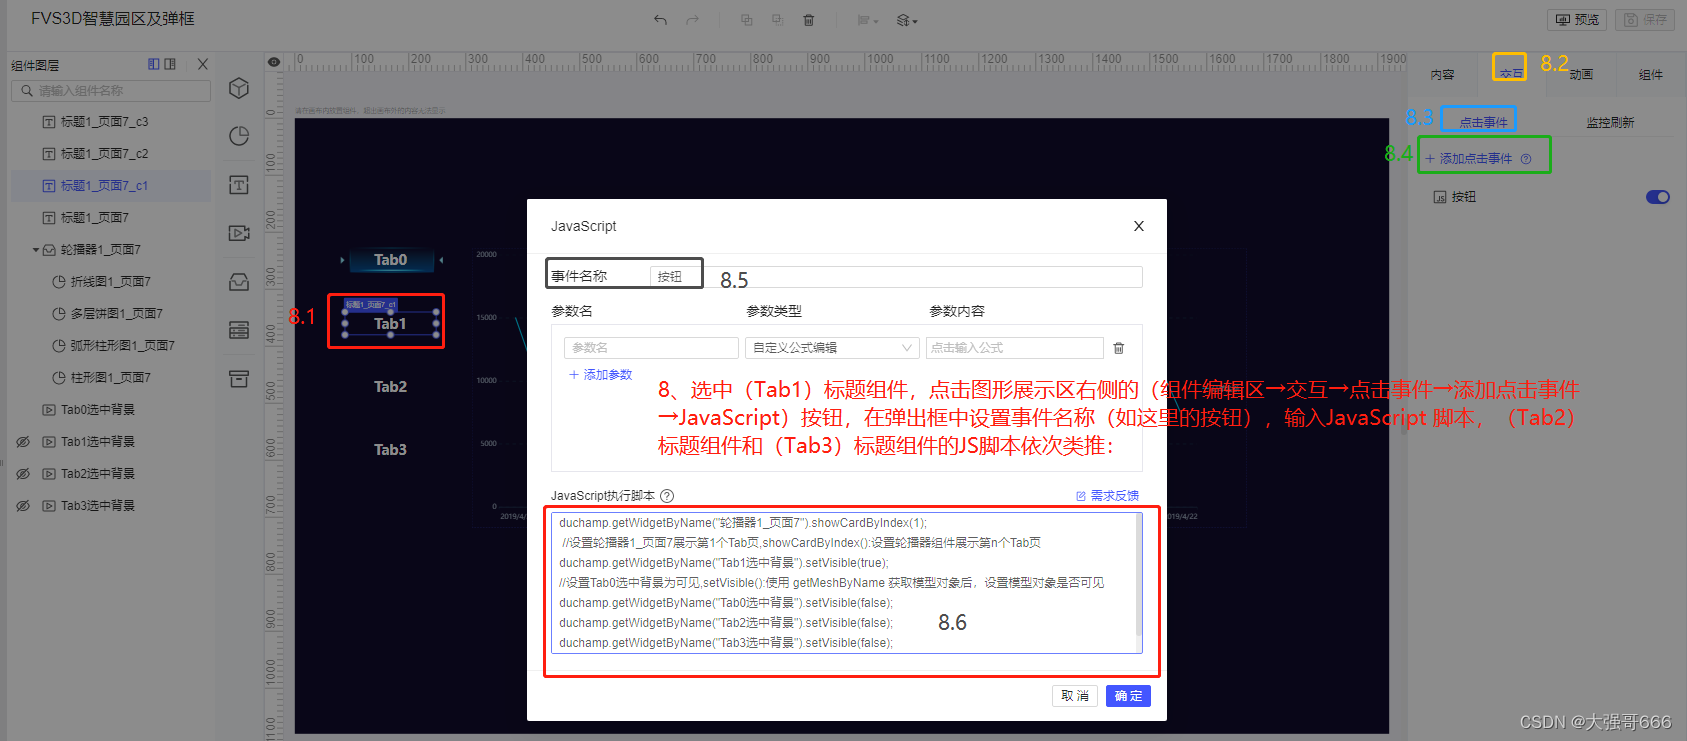Cancel the dialog with 取消
The height and width of the screenshot is (741, 1687).
(x=1075, y=696)
